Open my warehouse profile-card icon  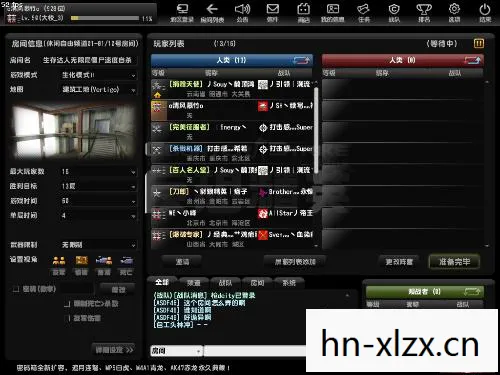click(333, 9)
